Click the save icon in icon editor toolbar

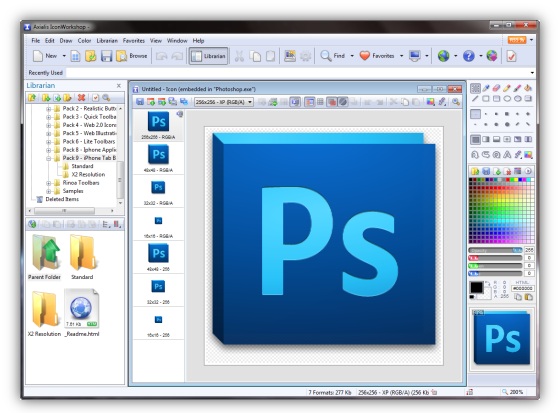[x=140, y=102]
